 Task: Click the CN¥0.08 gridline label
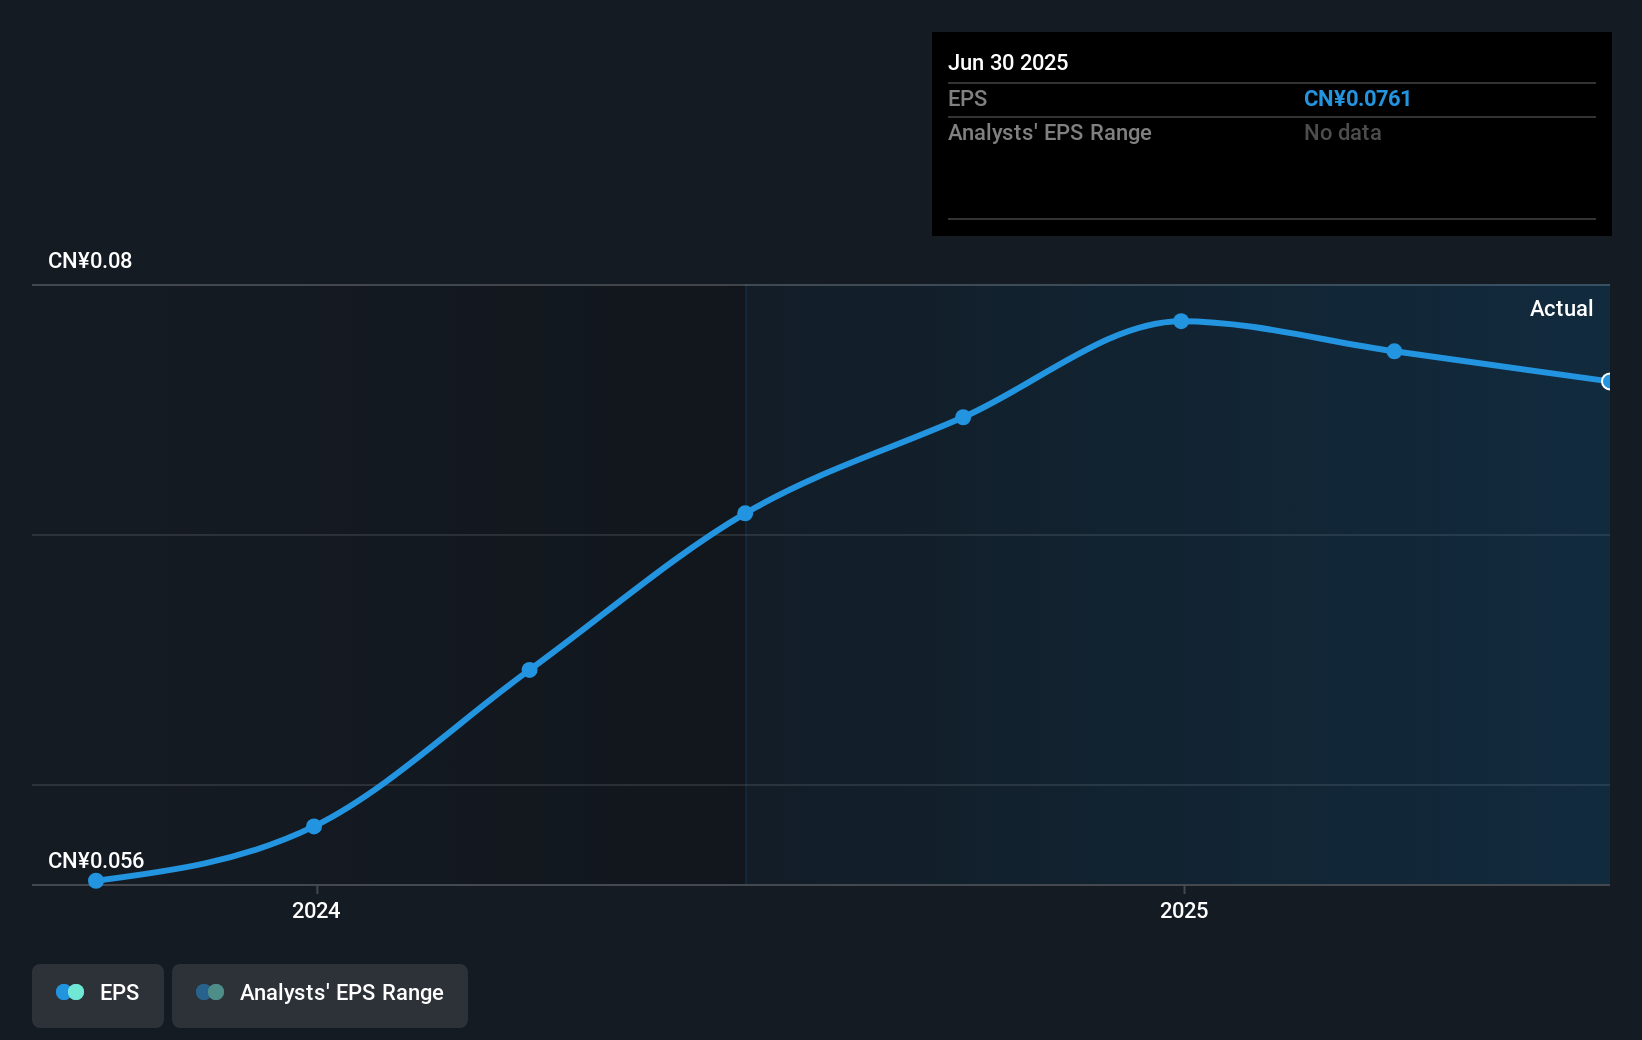pyautogui.click(x=88, y=260)
